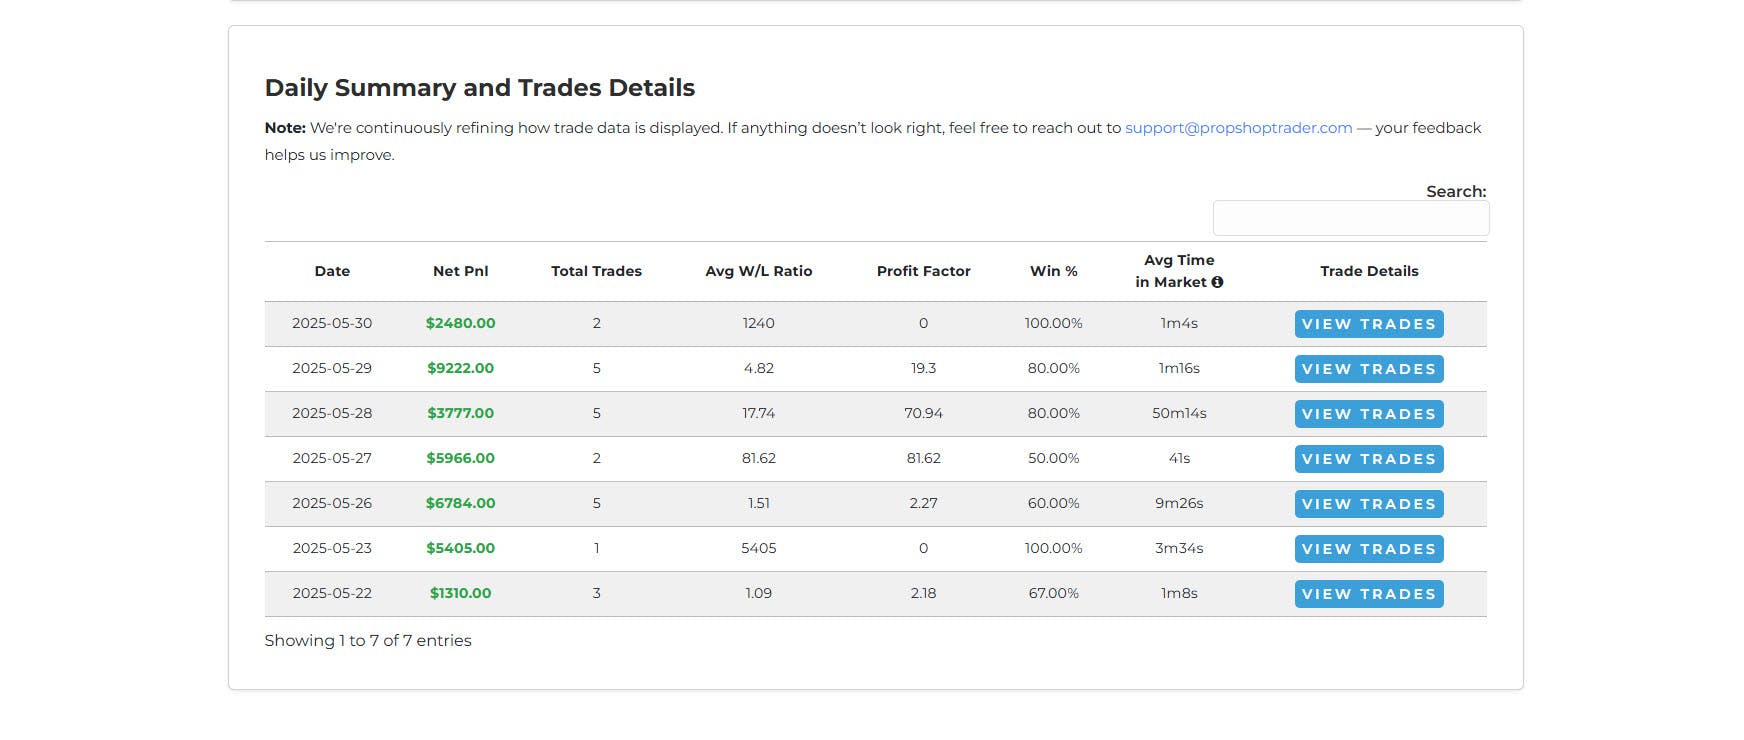The width and height of the screenshot is (1744, 740).
Task: Open trade details for 2025-05-23
Action: [x=1369, y=549]
